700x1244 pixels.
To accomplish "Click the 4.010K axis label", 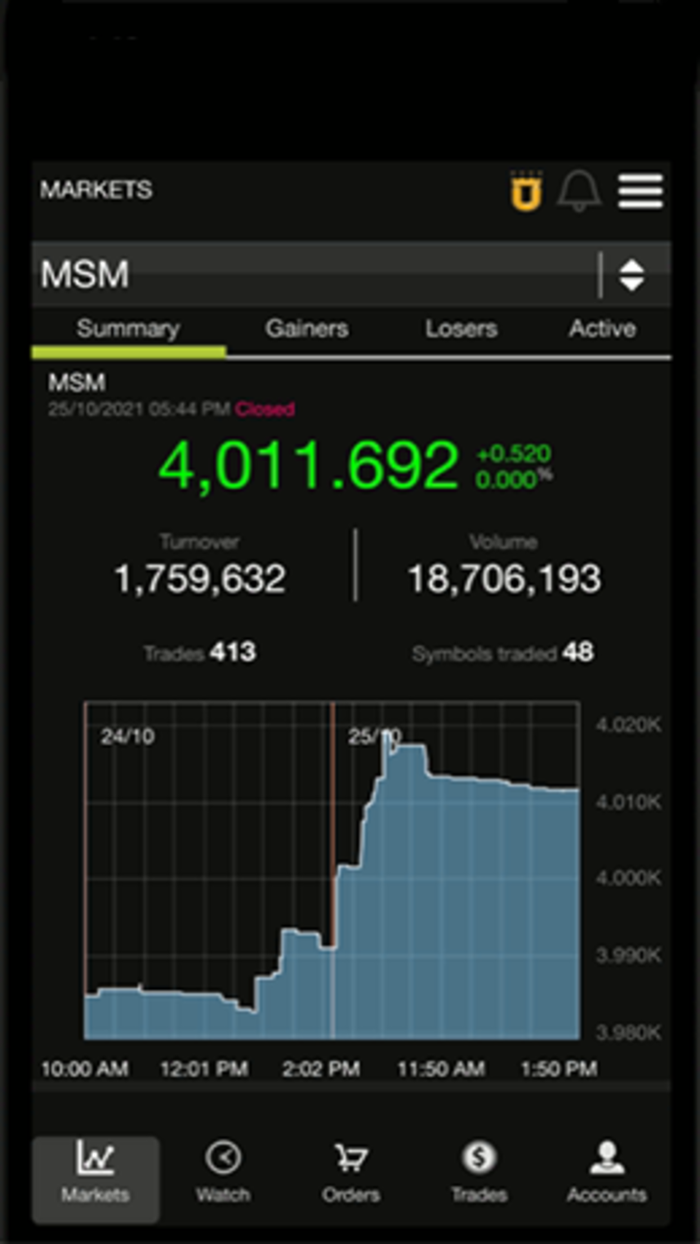I will (x=628, y=802).
